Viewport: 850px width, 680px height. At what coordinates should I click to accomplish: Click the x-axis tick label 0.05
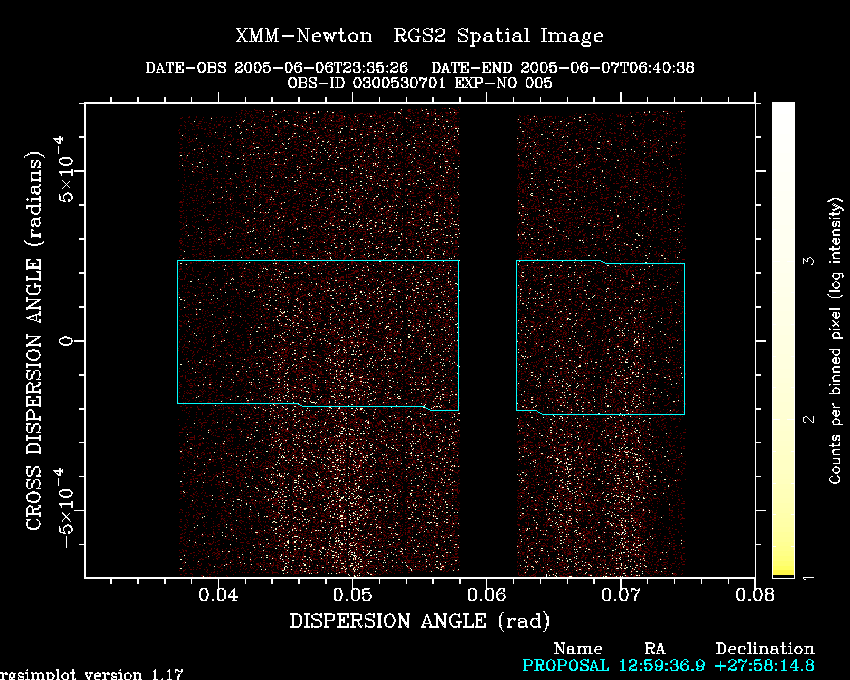tap(352, 595)
